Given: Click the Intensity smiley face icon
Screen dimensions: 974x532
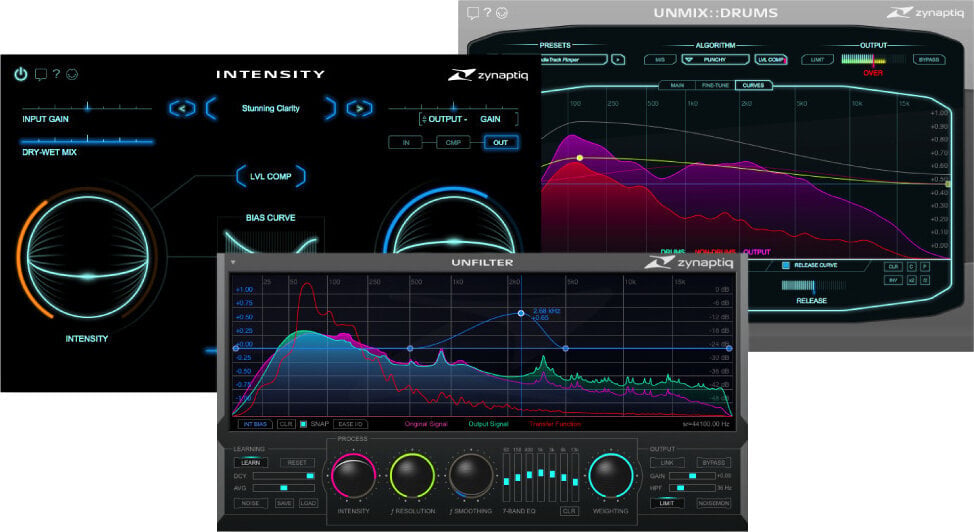Looking at the screenshot, I should [72, 74].
